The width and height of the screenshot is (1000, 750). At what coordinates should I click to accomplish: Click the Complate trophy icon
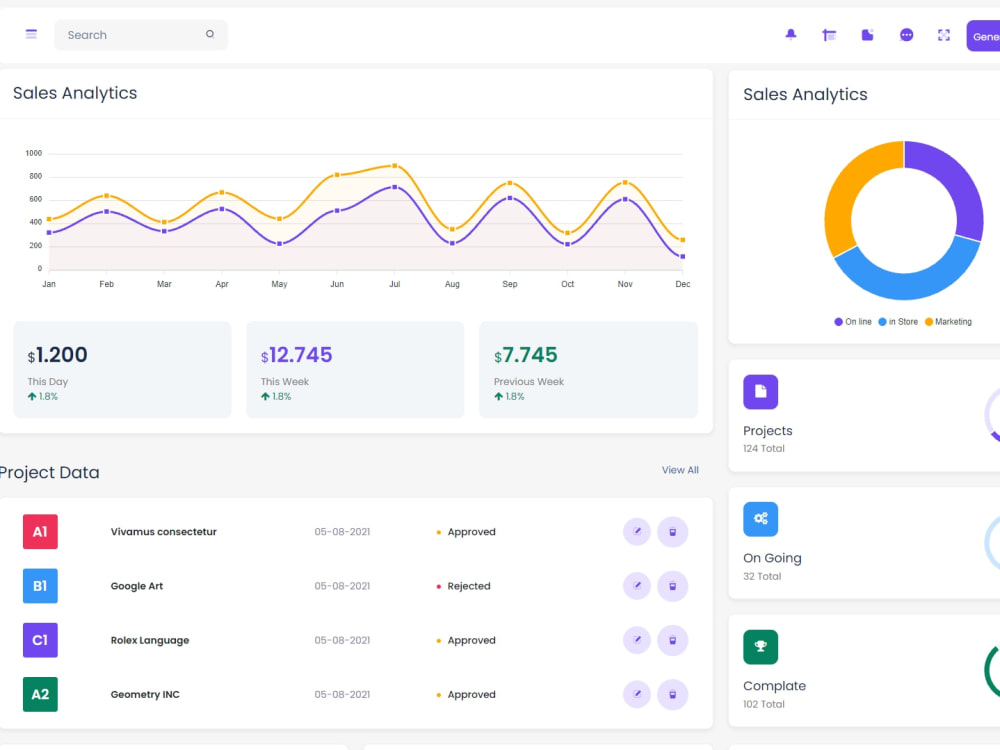(x=760, y=647)
